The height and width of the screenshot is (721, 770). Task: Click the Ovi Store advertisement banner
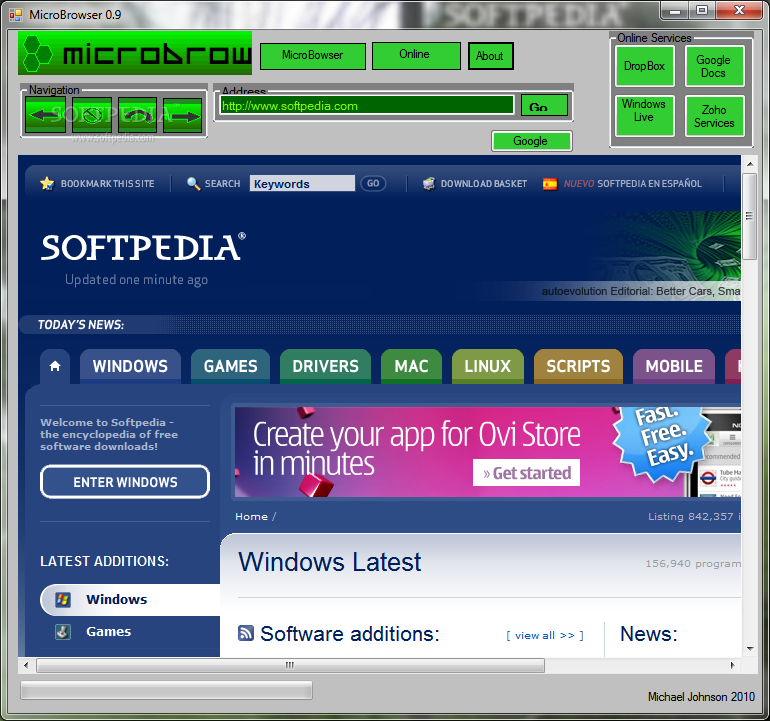point(488,452)
